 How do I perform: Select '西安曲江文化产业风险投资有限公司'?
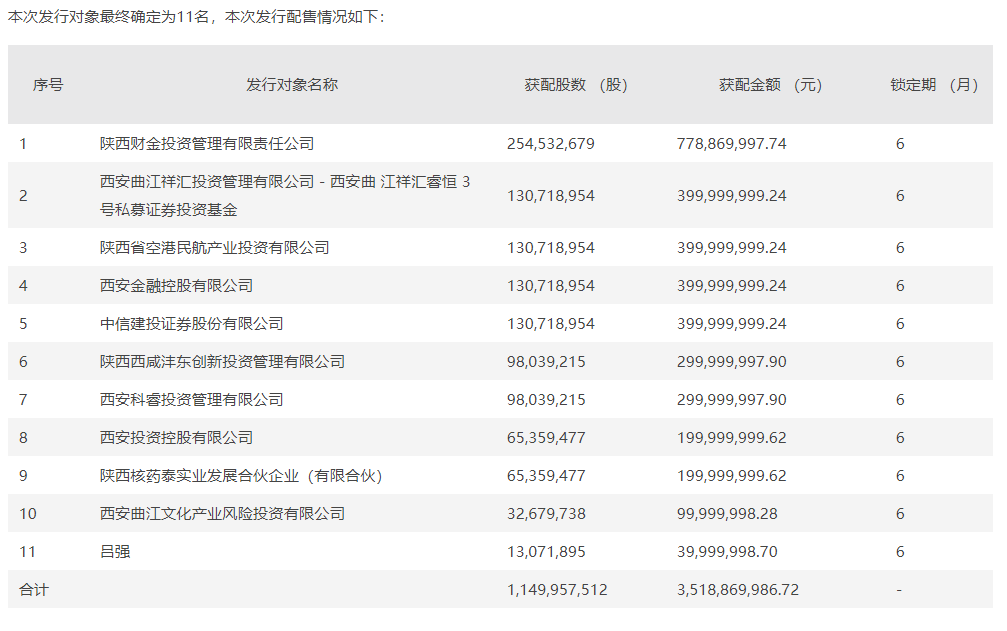coord(222,514)
